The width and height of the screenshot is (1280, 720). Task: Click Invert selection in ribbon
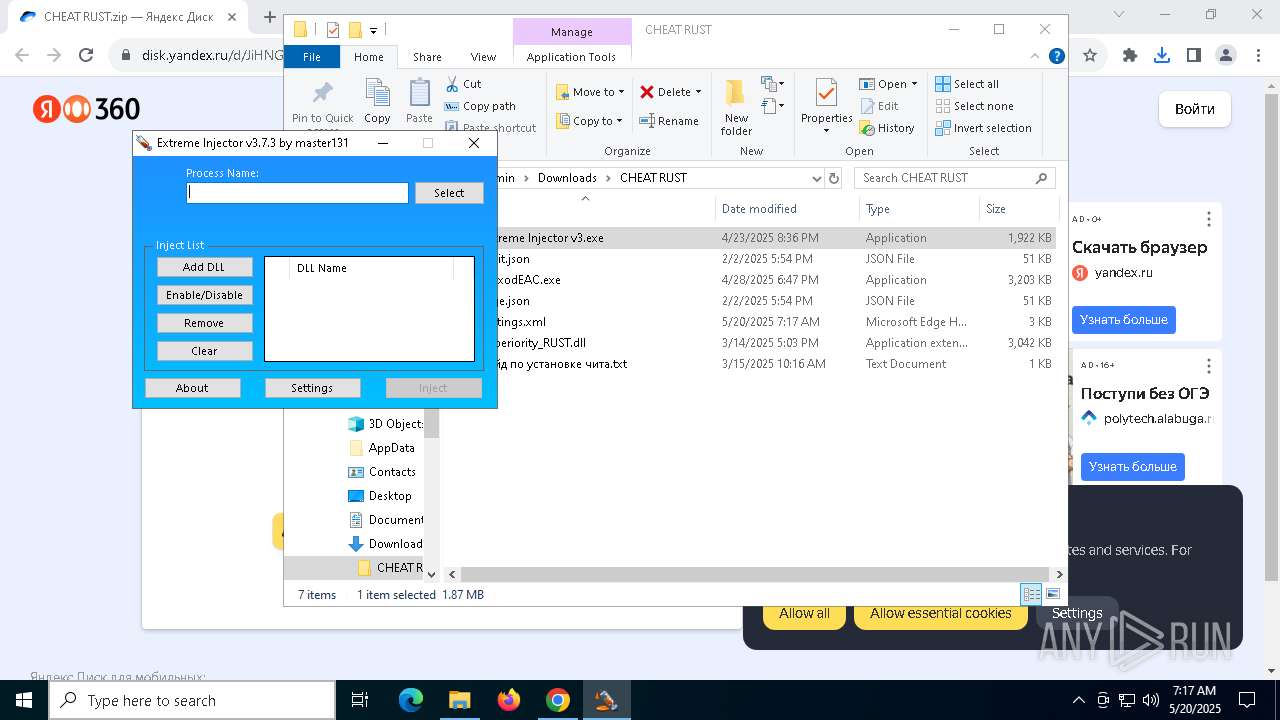coord(983,128)
